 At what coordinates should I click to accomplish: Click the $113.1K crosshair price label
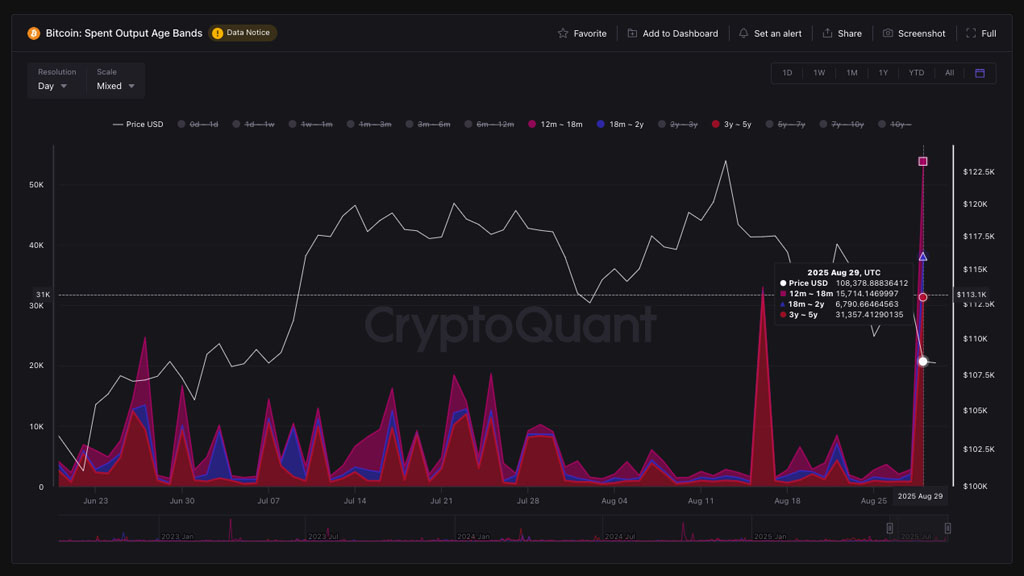[x=971, y=295]
